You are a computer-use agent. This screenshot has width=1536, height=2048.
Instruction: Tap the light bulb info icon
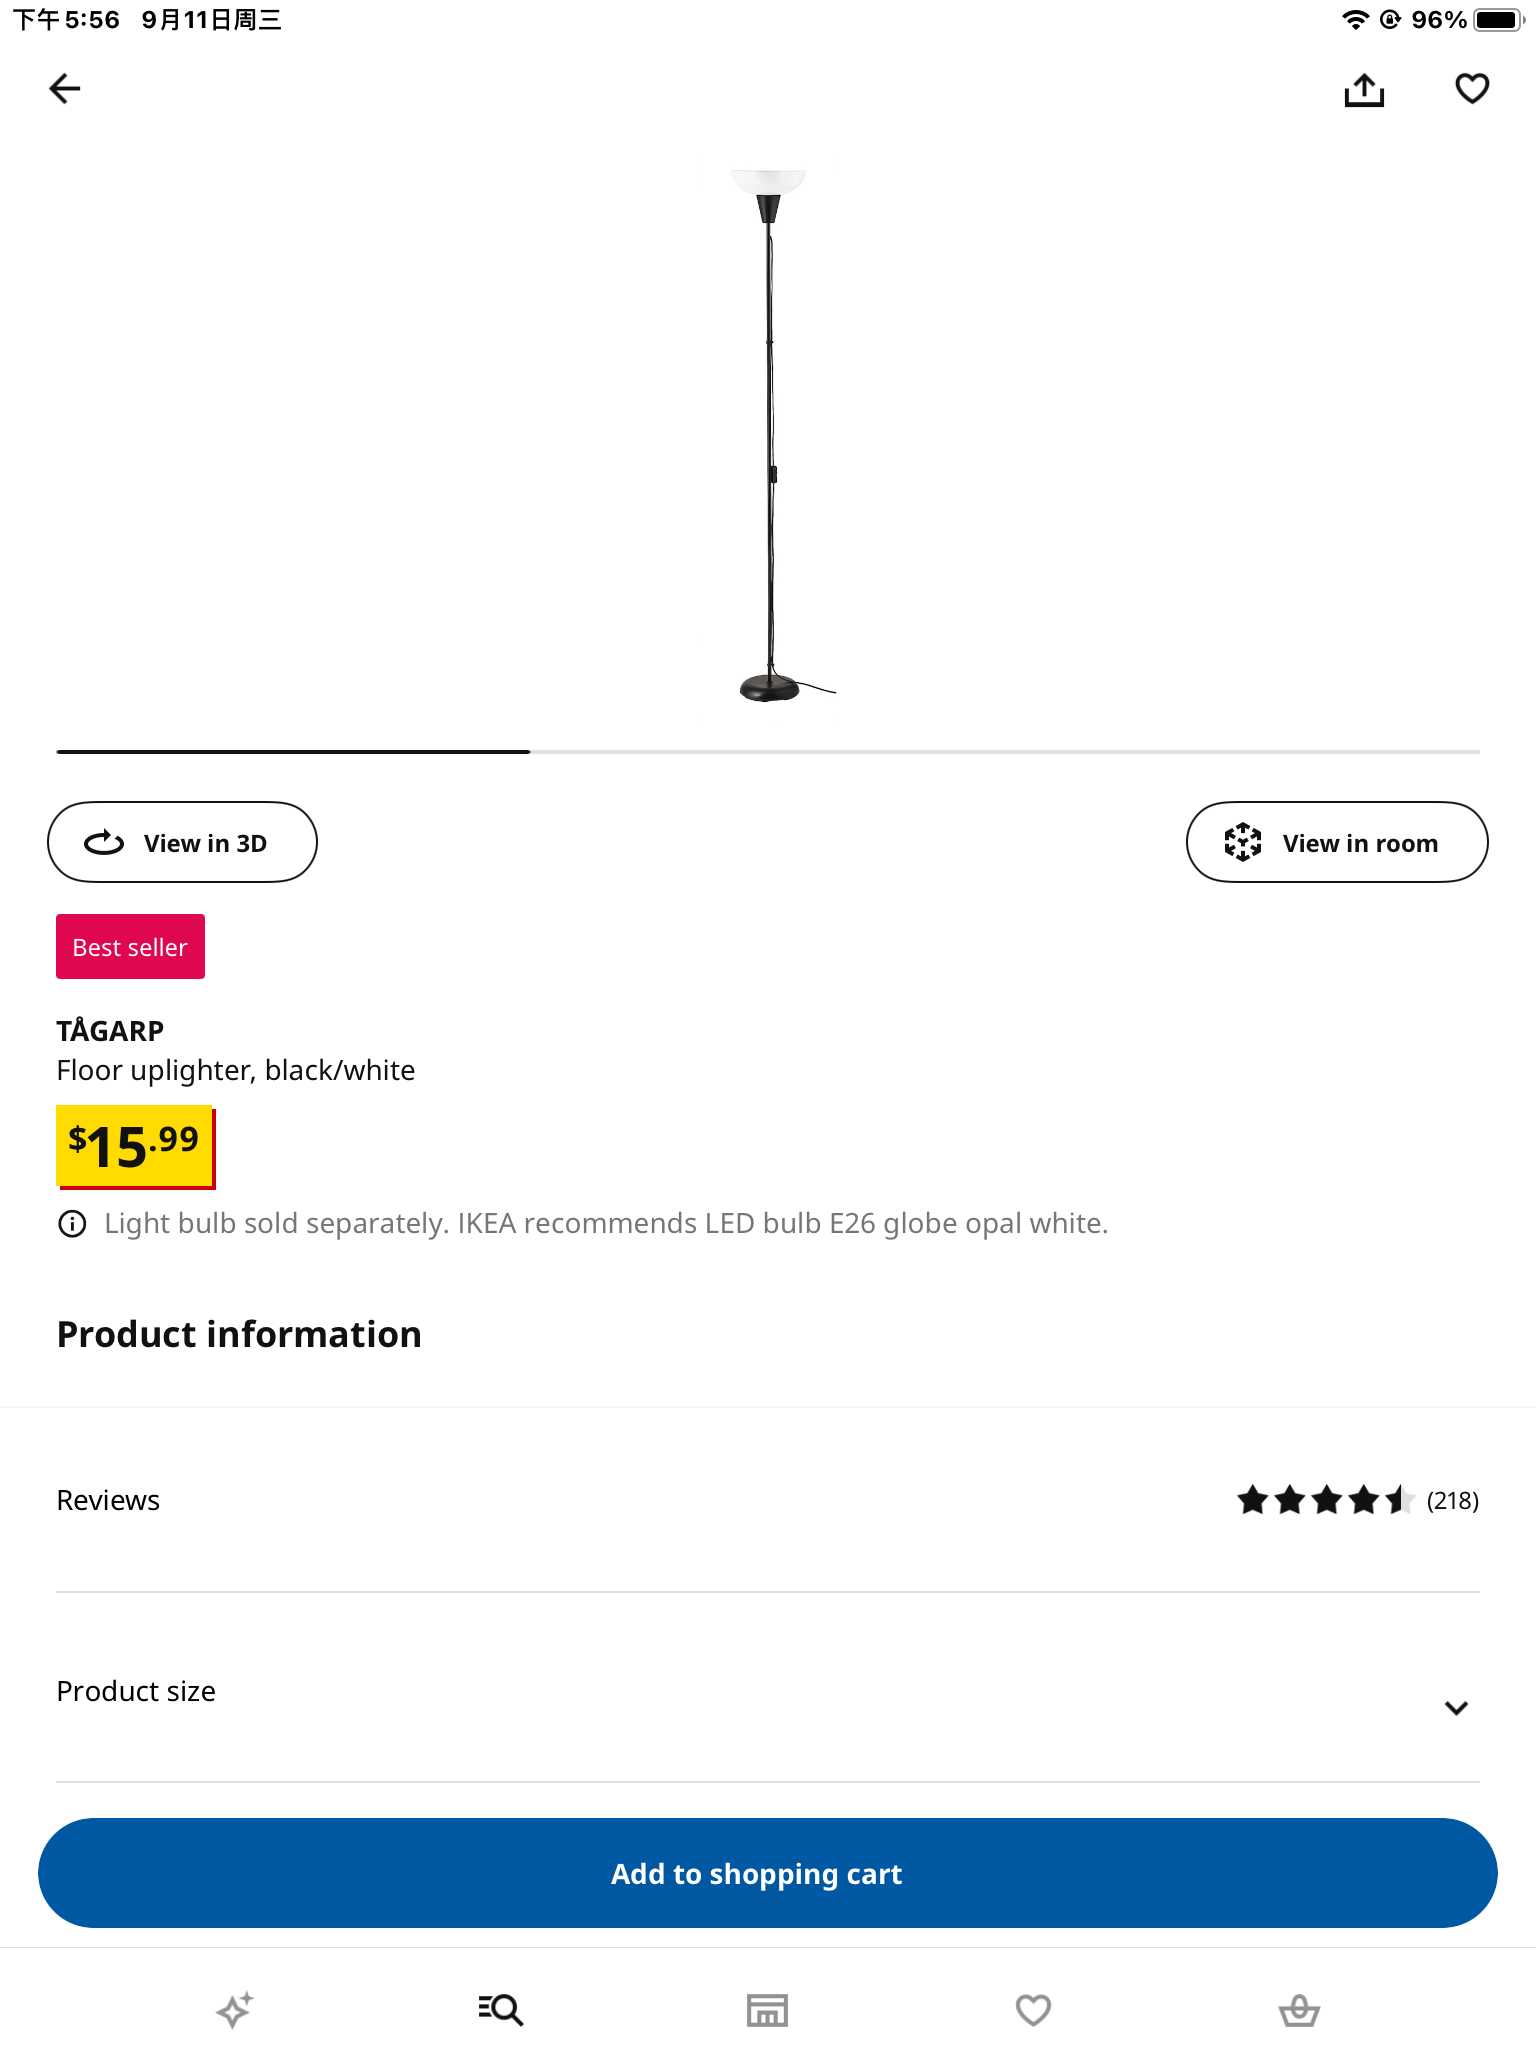tap(72, 1223)
